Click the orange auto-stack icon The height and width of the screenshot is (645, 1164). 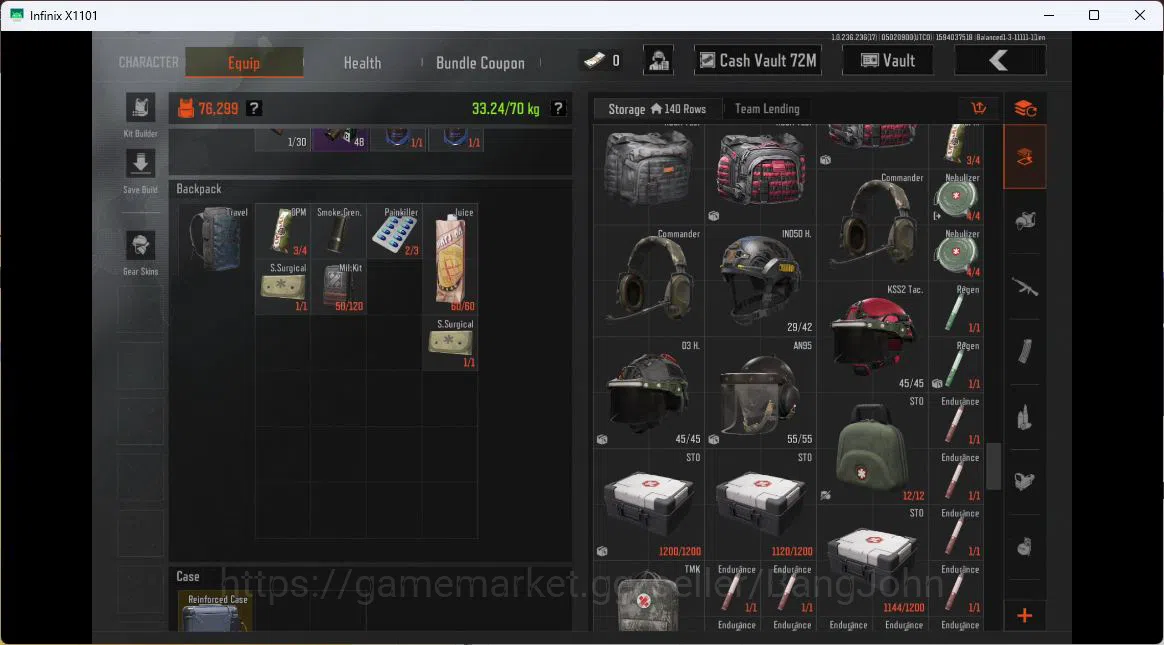click(x=1025, y=108)
